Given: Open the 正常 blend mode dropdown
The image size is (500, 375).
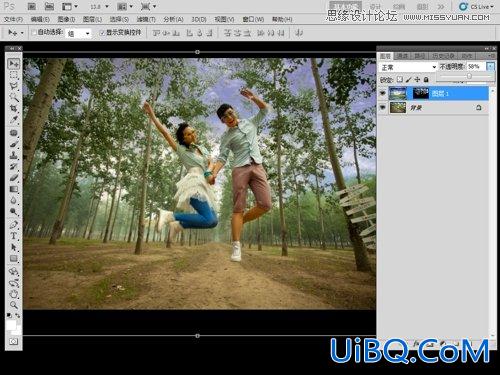Looking at the screenshot, I should pyautogui.click(x=408, y=67).
